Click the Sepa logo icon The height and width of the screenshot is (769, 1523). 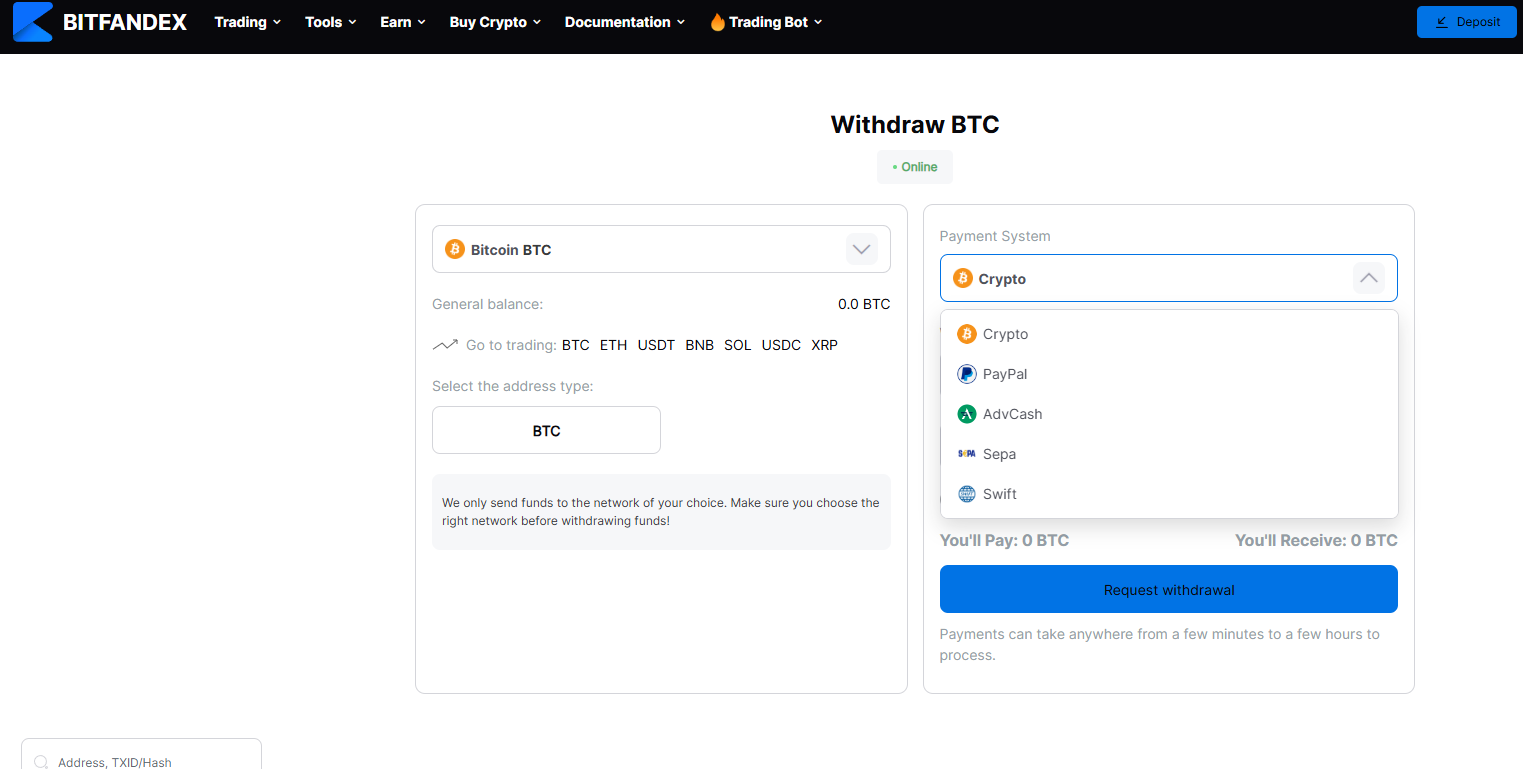966,454
